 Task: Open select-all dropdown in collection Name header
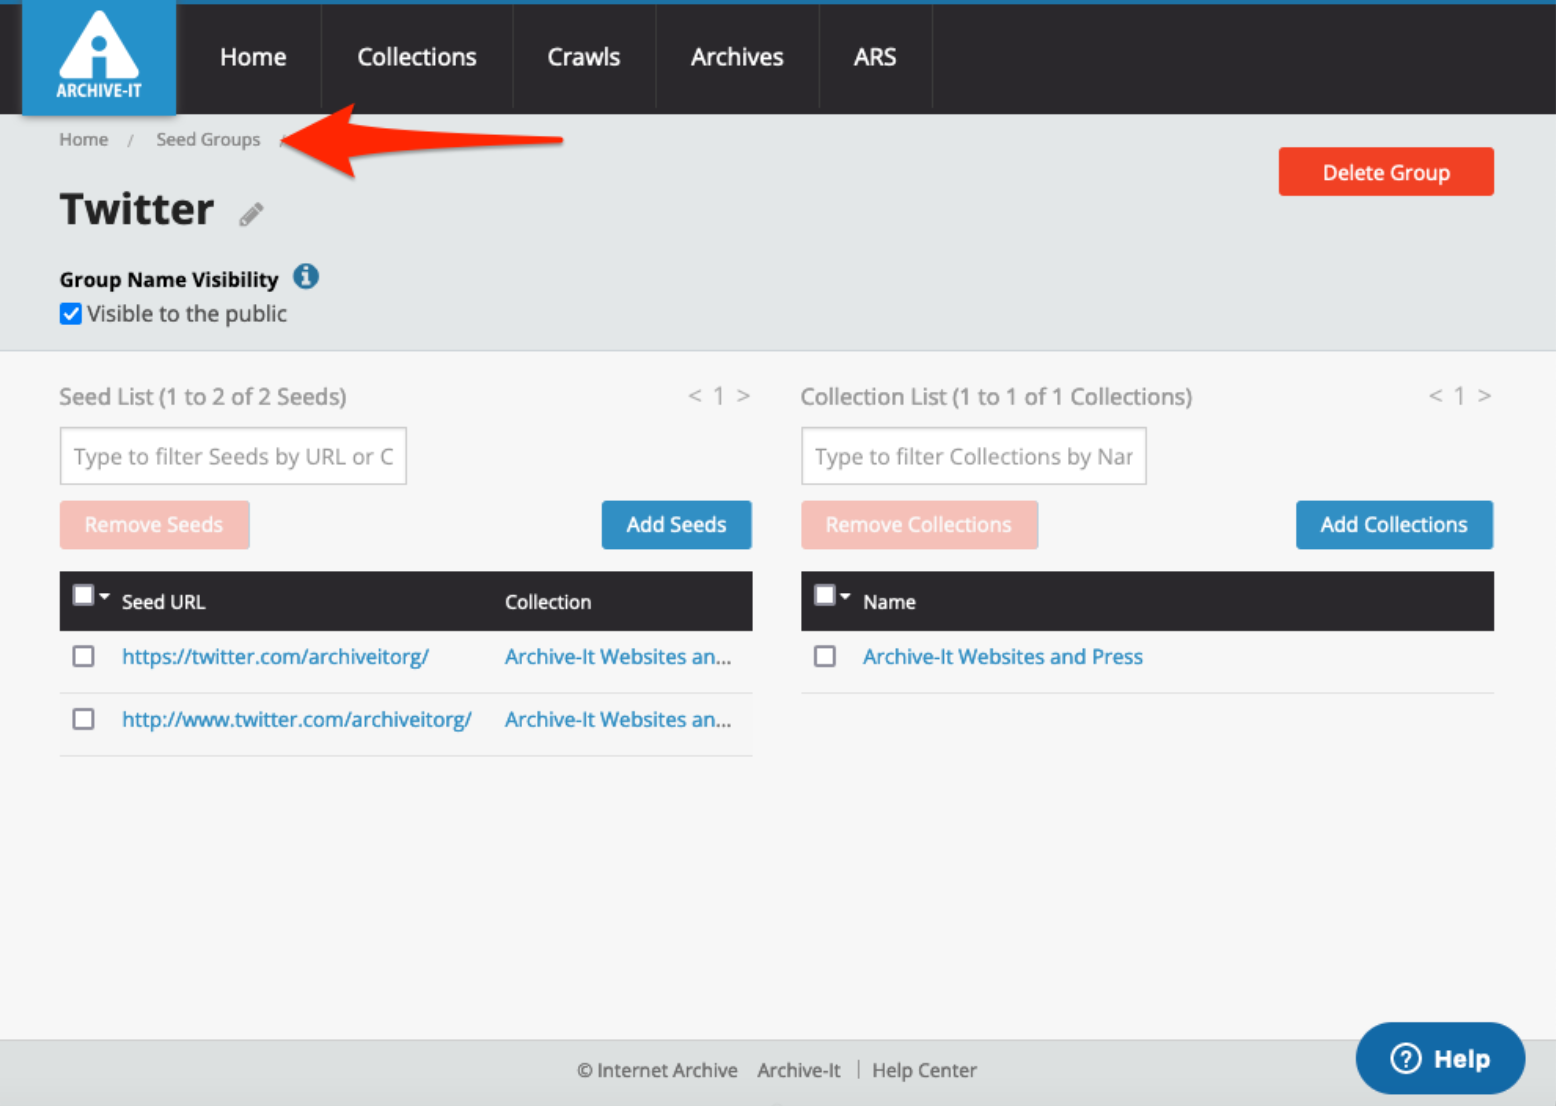(x=845, y=597)
